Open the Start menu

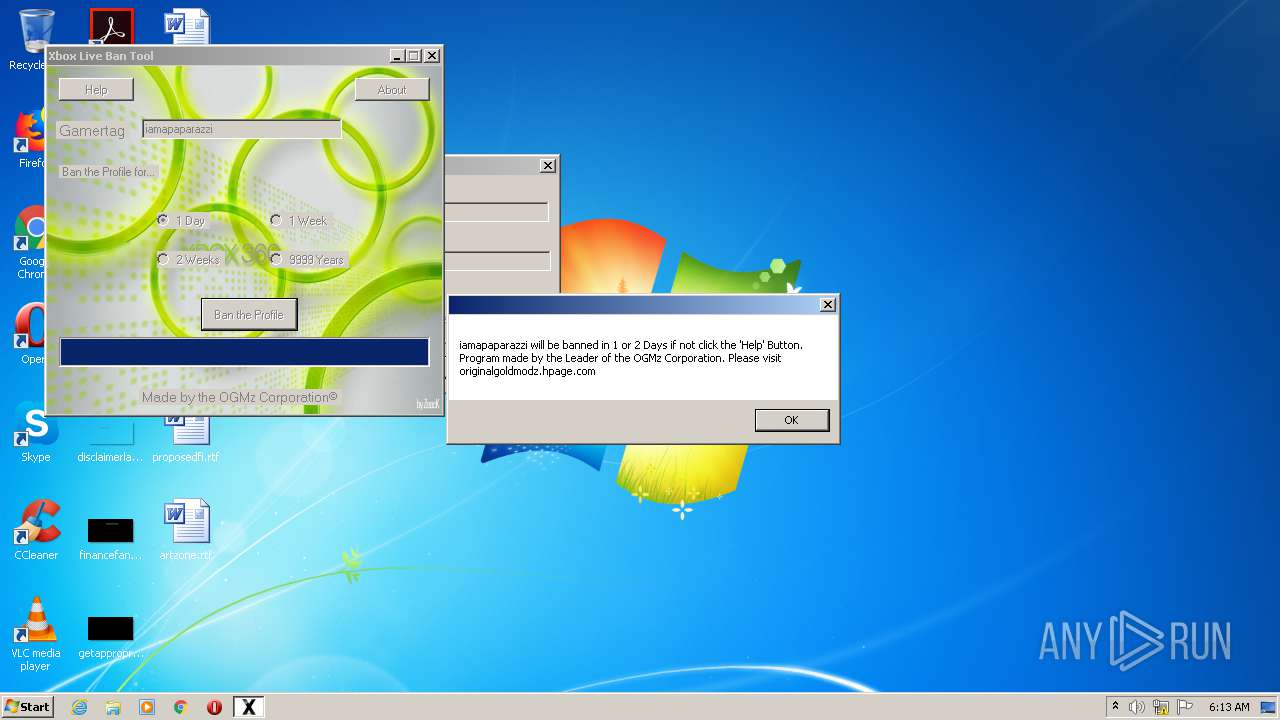[x=27, y=707]
